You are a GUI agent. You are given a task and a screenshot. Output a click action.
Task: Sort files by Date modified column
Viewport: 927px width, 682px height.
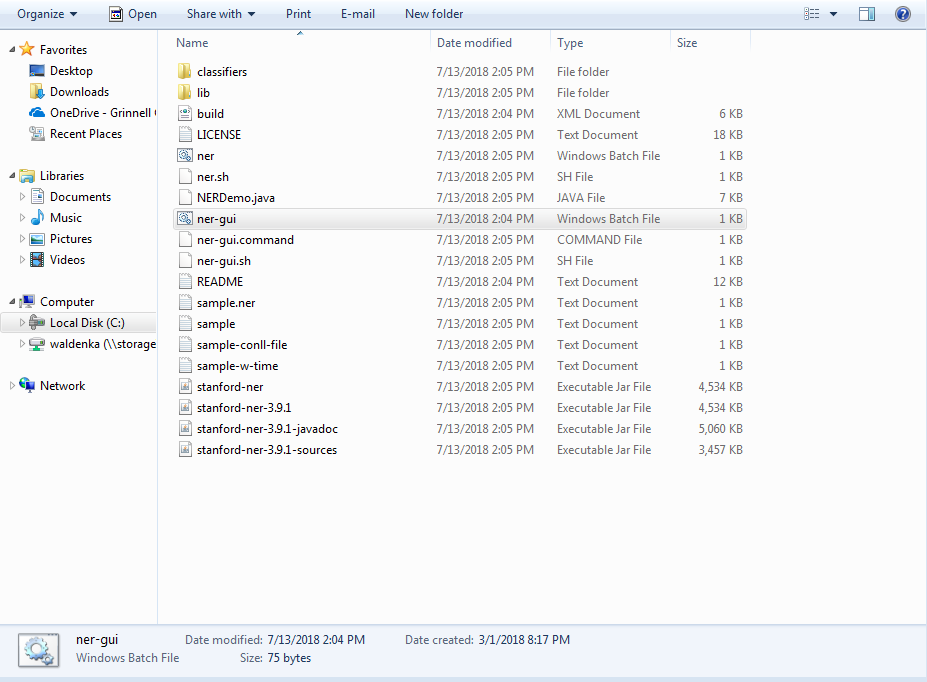click(474, 43)
